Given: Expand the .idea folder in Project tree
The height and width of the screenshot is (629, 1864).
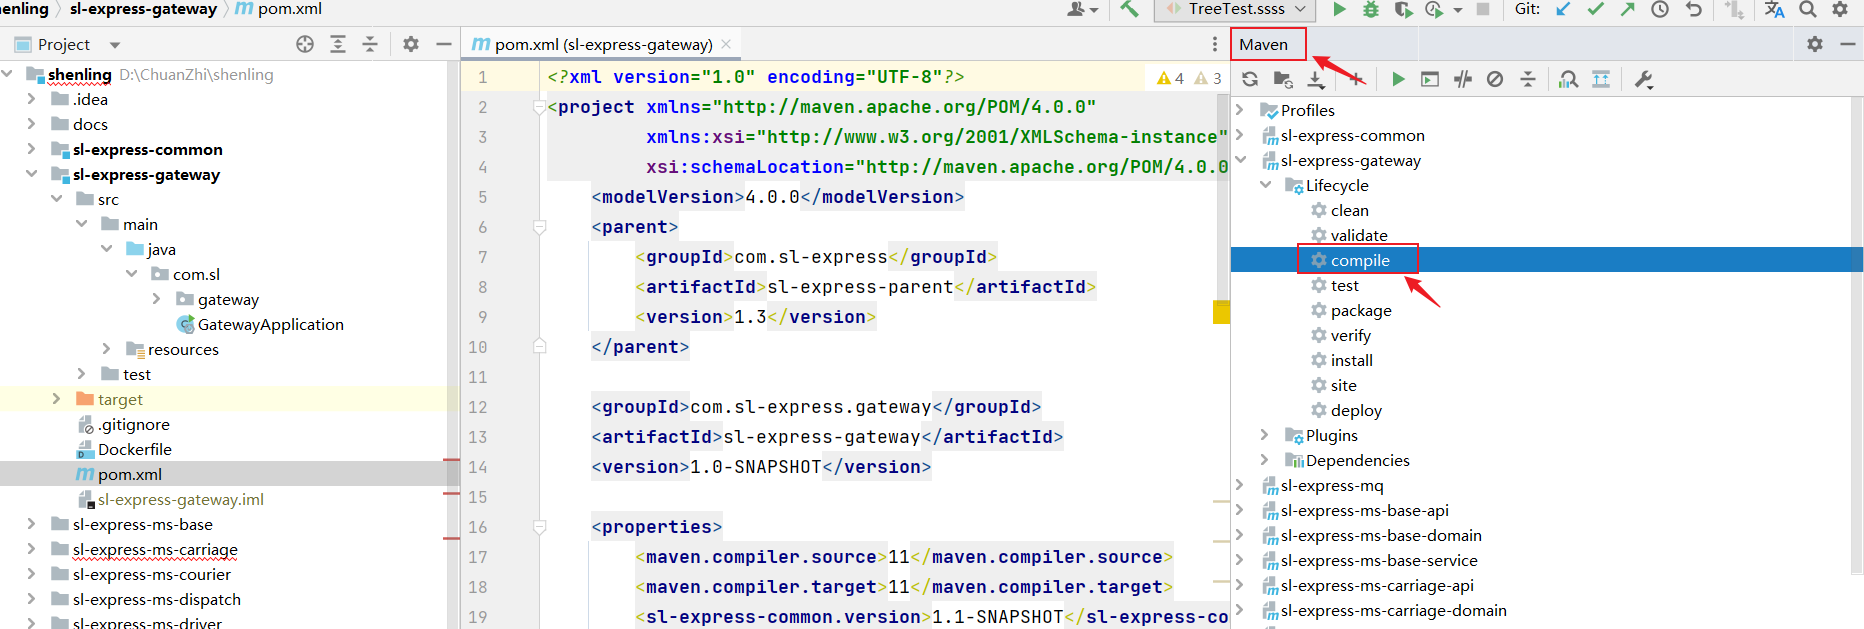Looking at the screenshot, I should [31, 99].
